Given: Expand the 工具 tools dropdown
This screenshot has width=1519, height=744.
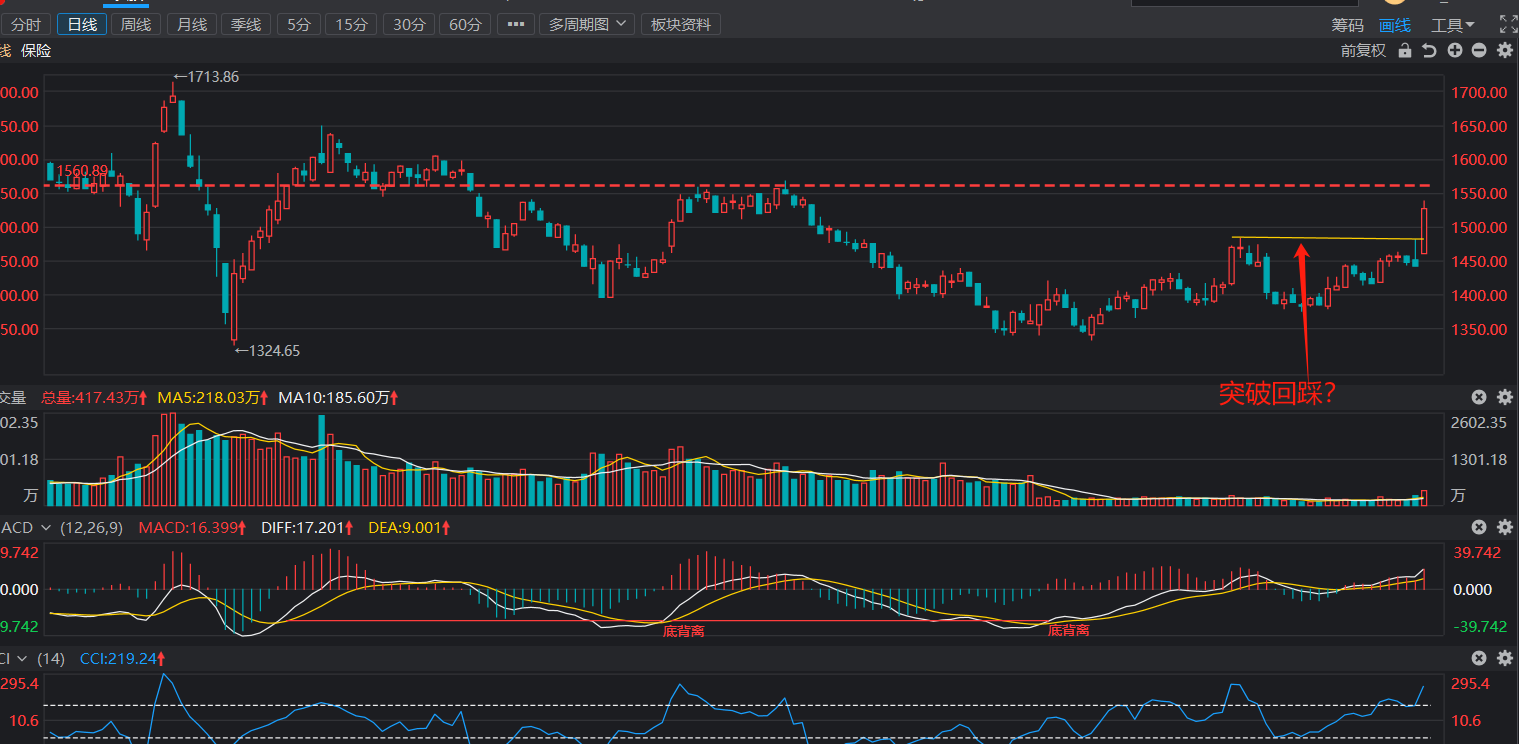Looking at the screenshot, I should tap(1453, 25).
